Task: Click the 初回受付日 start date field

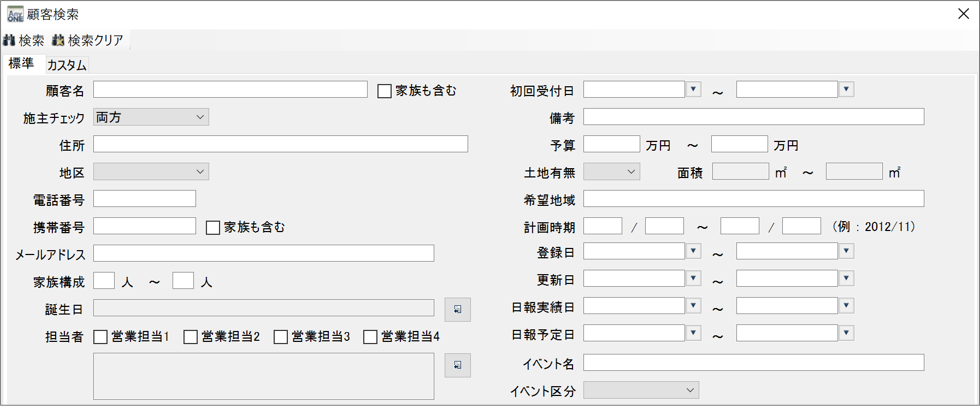Action: point(634,89)
